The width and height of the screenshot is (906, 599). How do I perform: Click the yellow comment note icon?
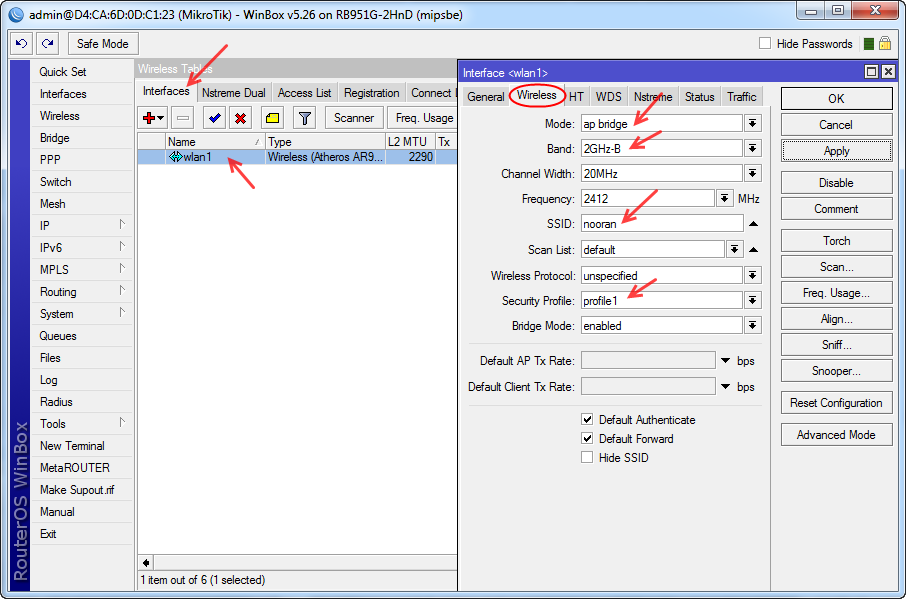[x=272, y=118]
